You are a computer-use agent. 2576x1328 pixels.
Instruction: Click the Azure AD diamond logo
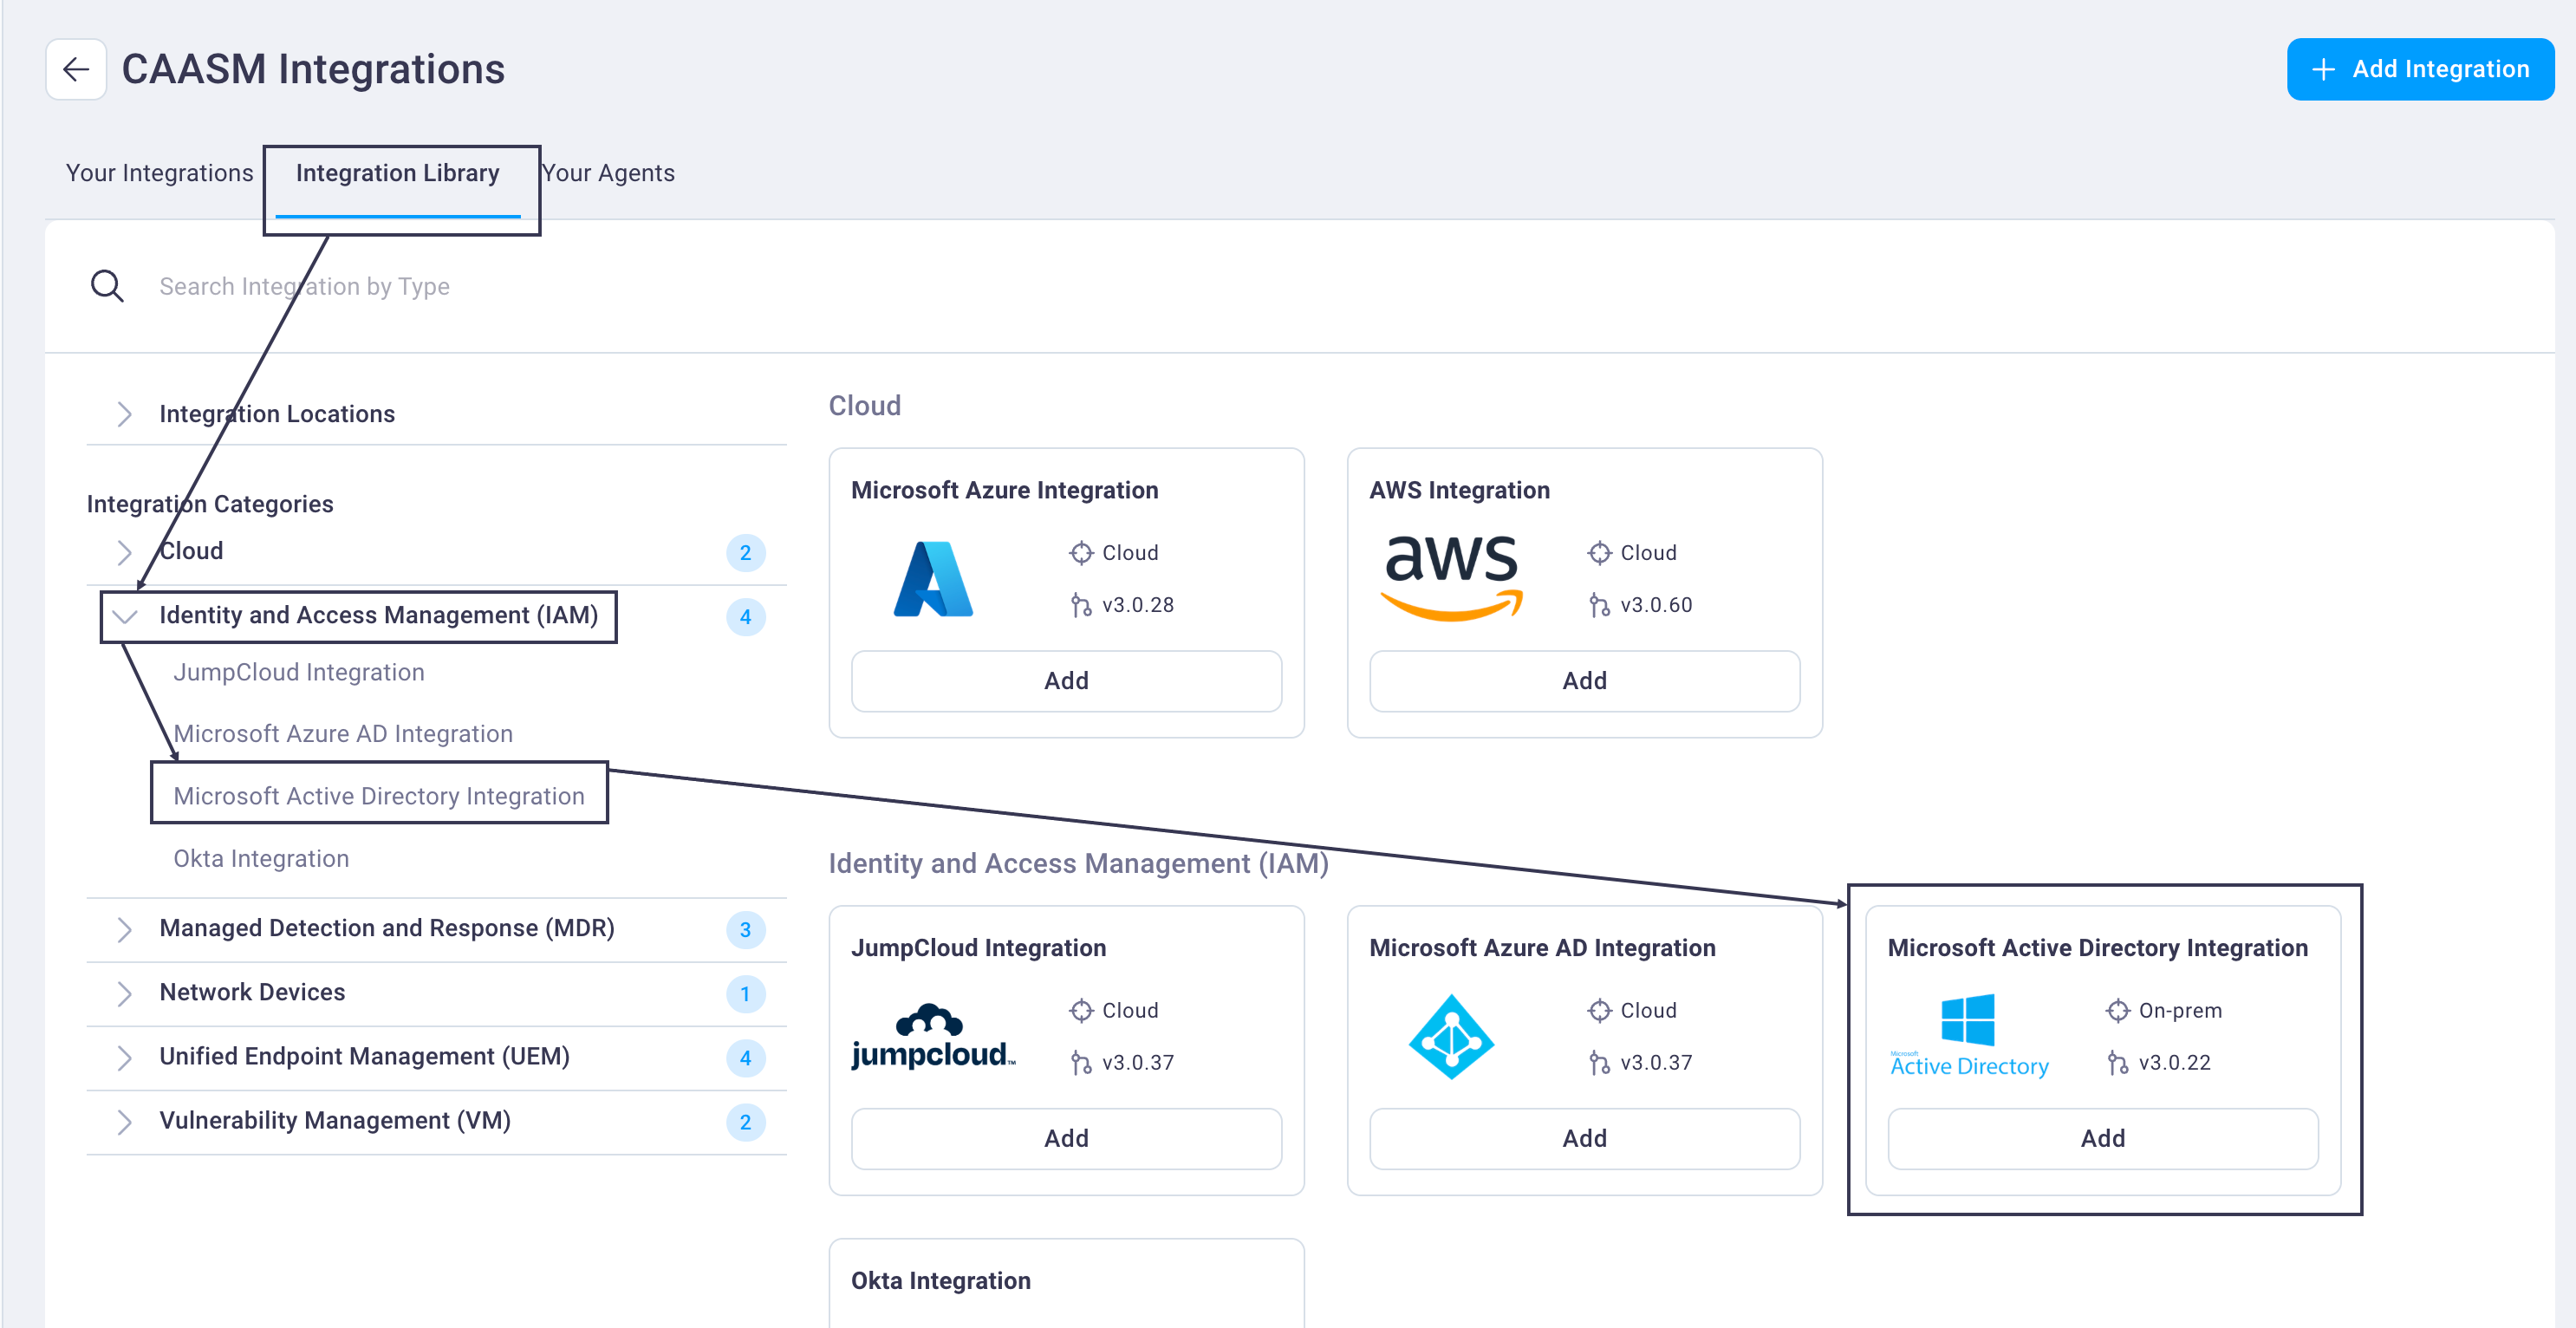click(x=1451, y=1037)
